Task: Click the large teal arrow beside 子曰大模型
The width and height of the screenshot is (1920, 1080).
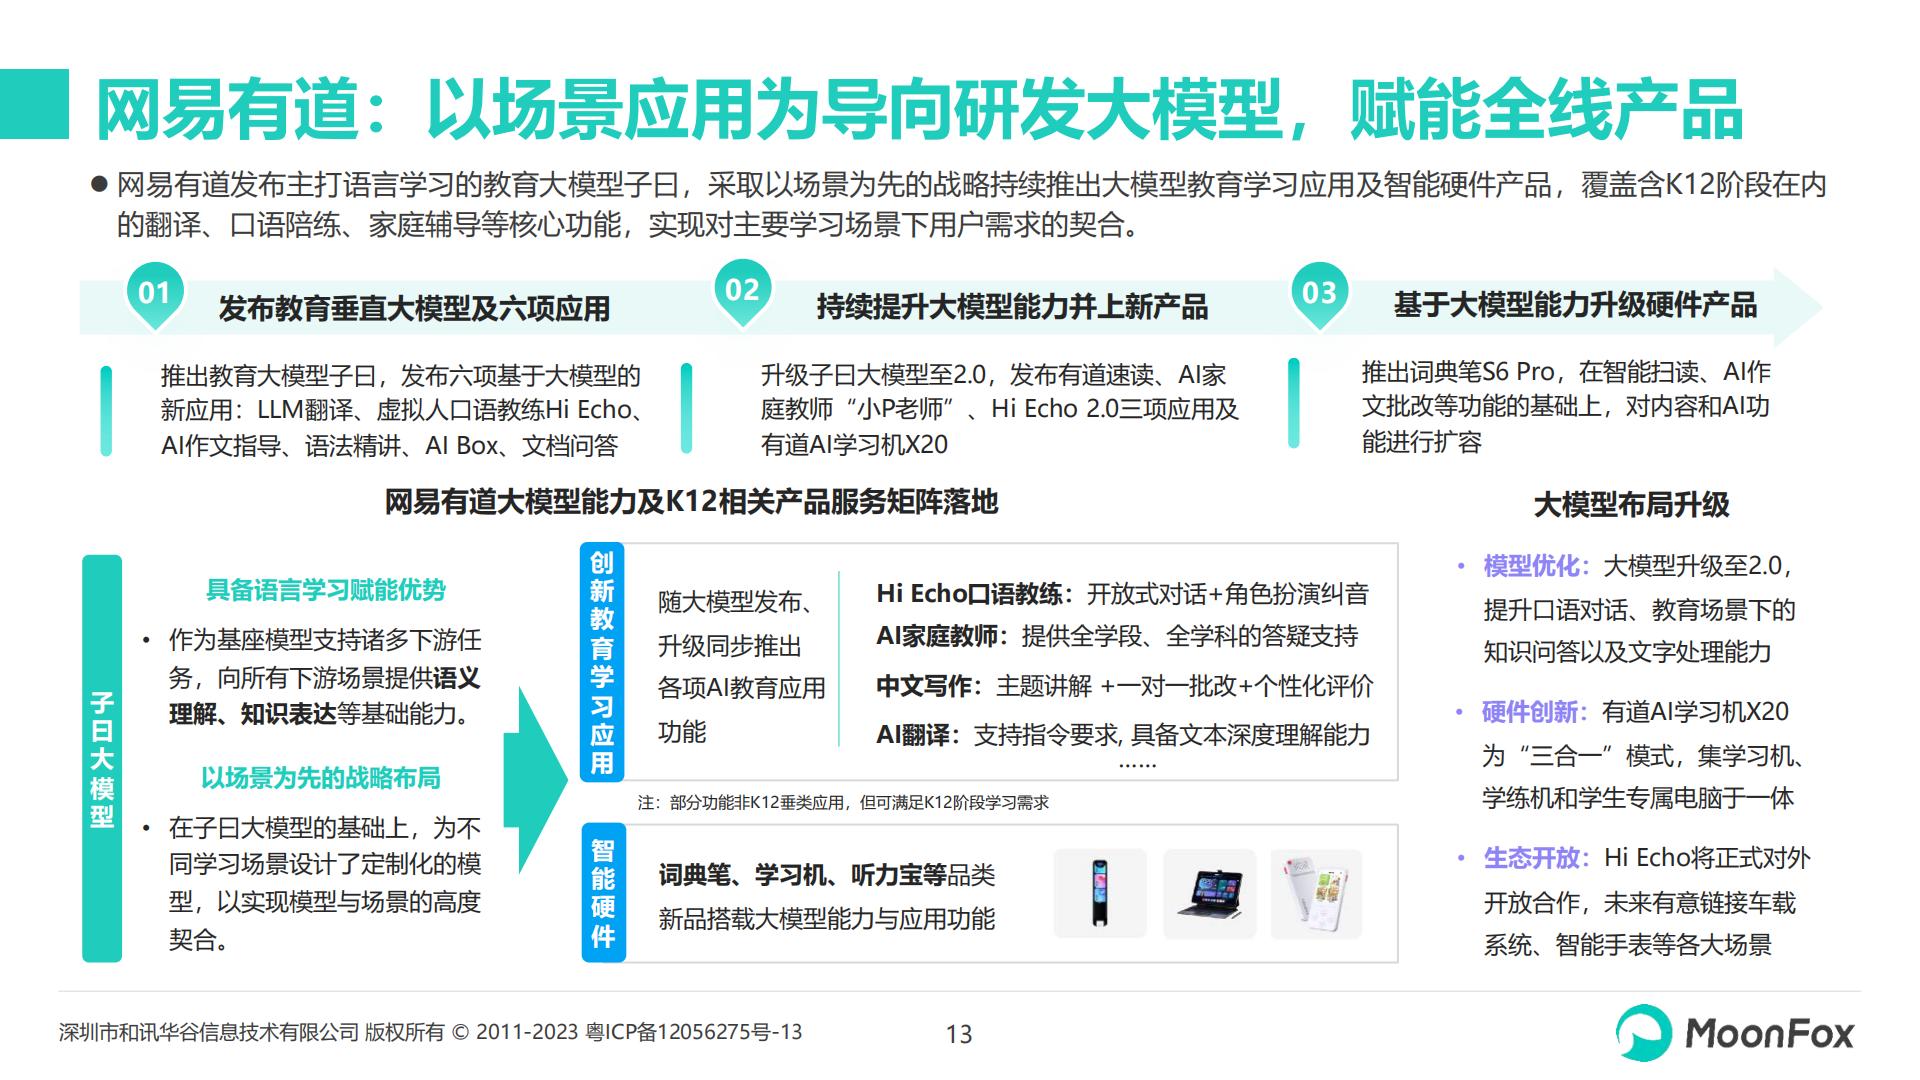Action: pyautogui.click(x=535, y=779)
